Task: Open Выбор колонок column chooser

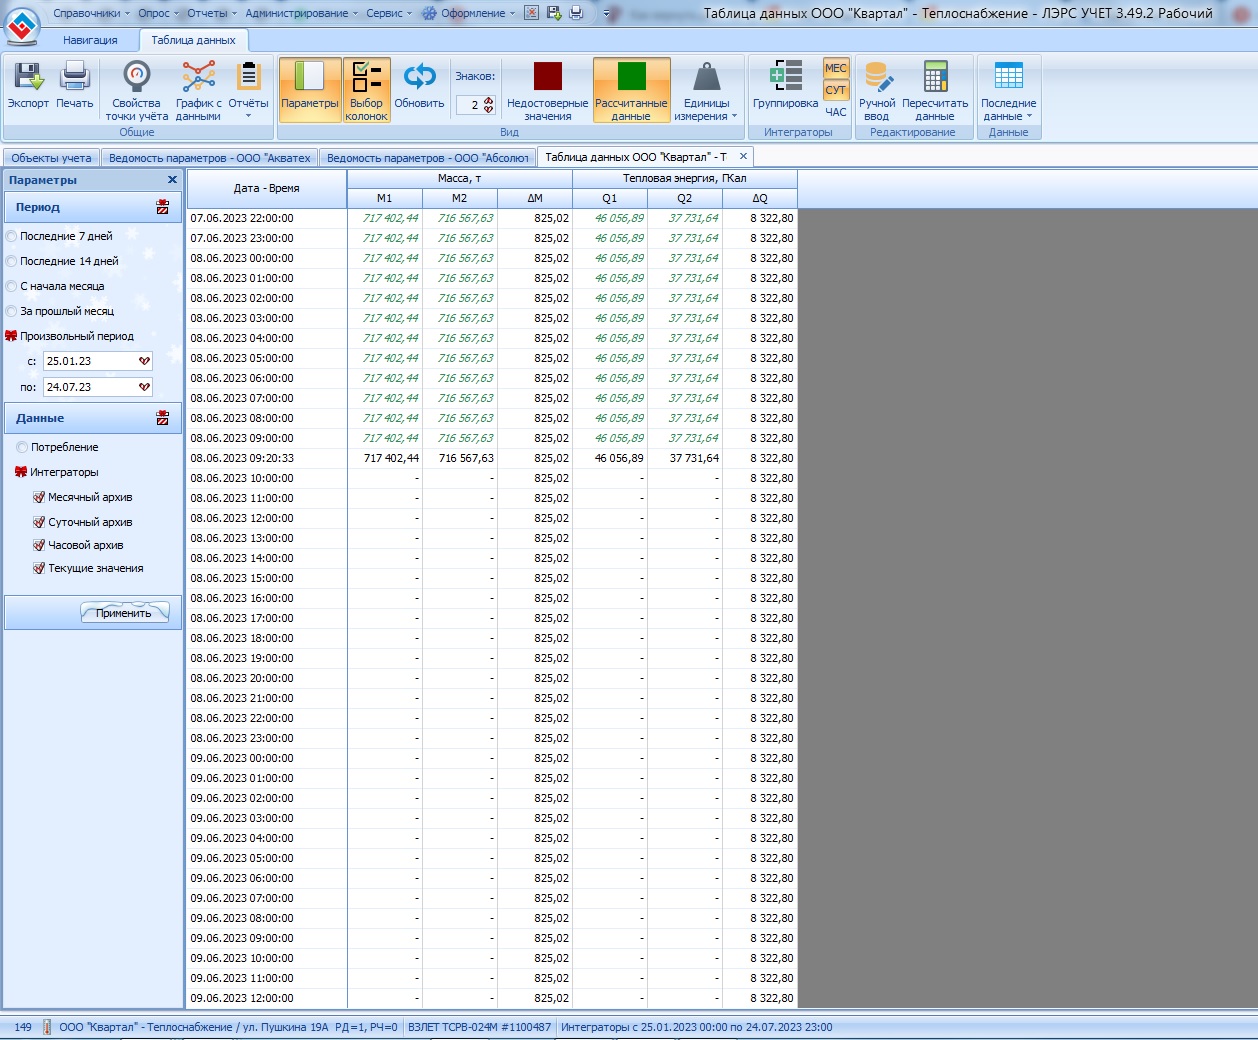Action: coord(367,89)
